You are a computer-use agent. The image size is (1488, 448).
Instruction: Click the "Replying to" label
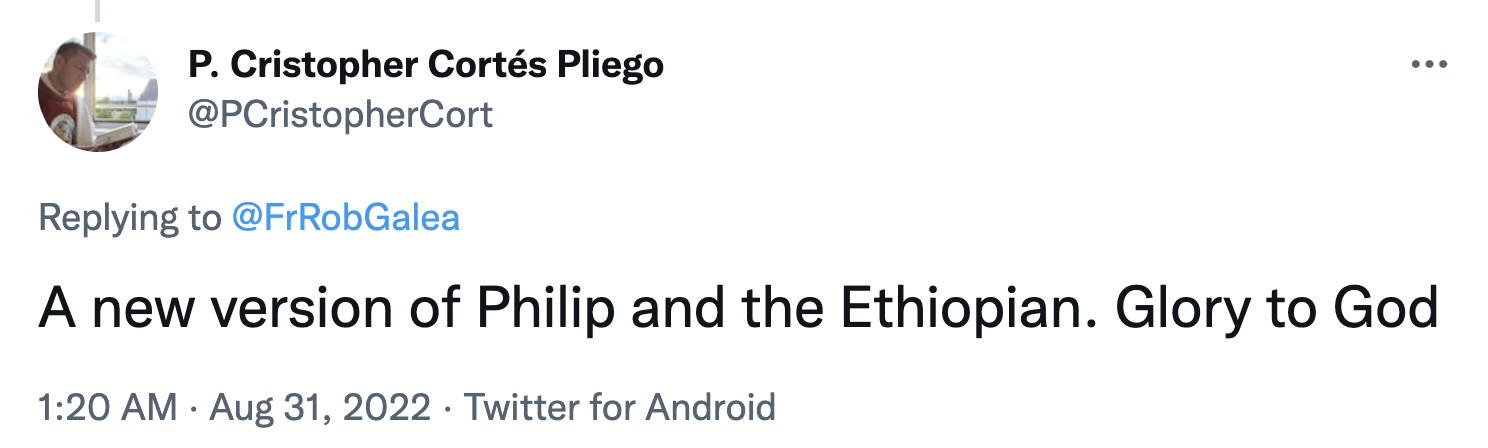click(130, 217)
